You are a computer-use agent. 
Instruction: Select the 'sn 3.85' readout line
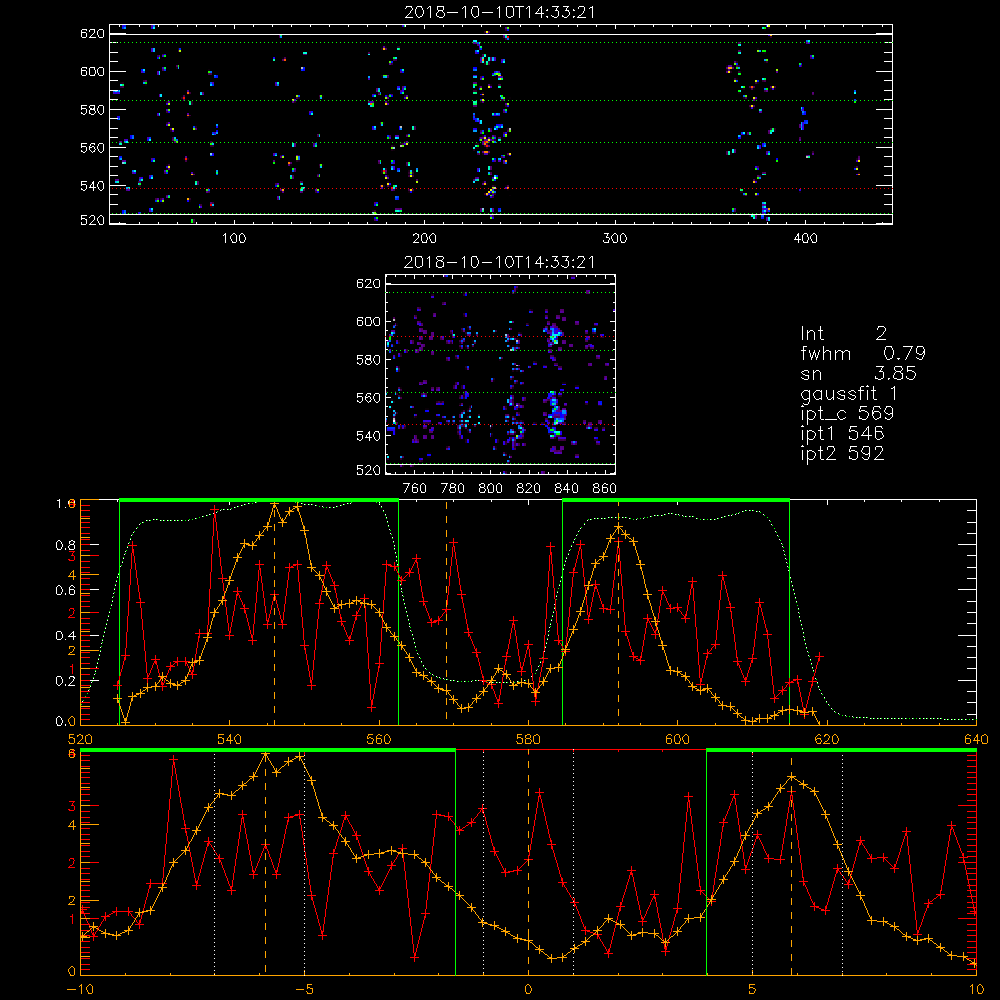click(858, 374)
